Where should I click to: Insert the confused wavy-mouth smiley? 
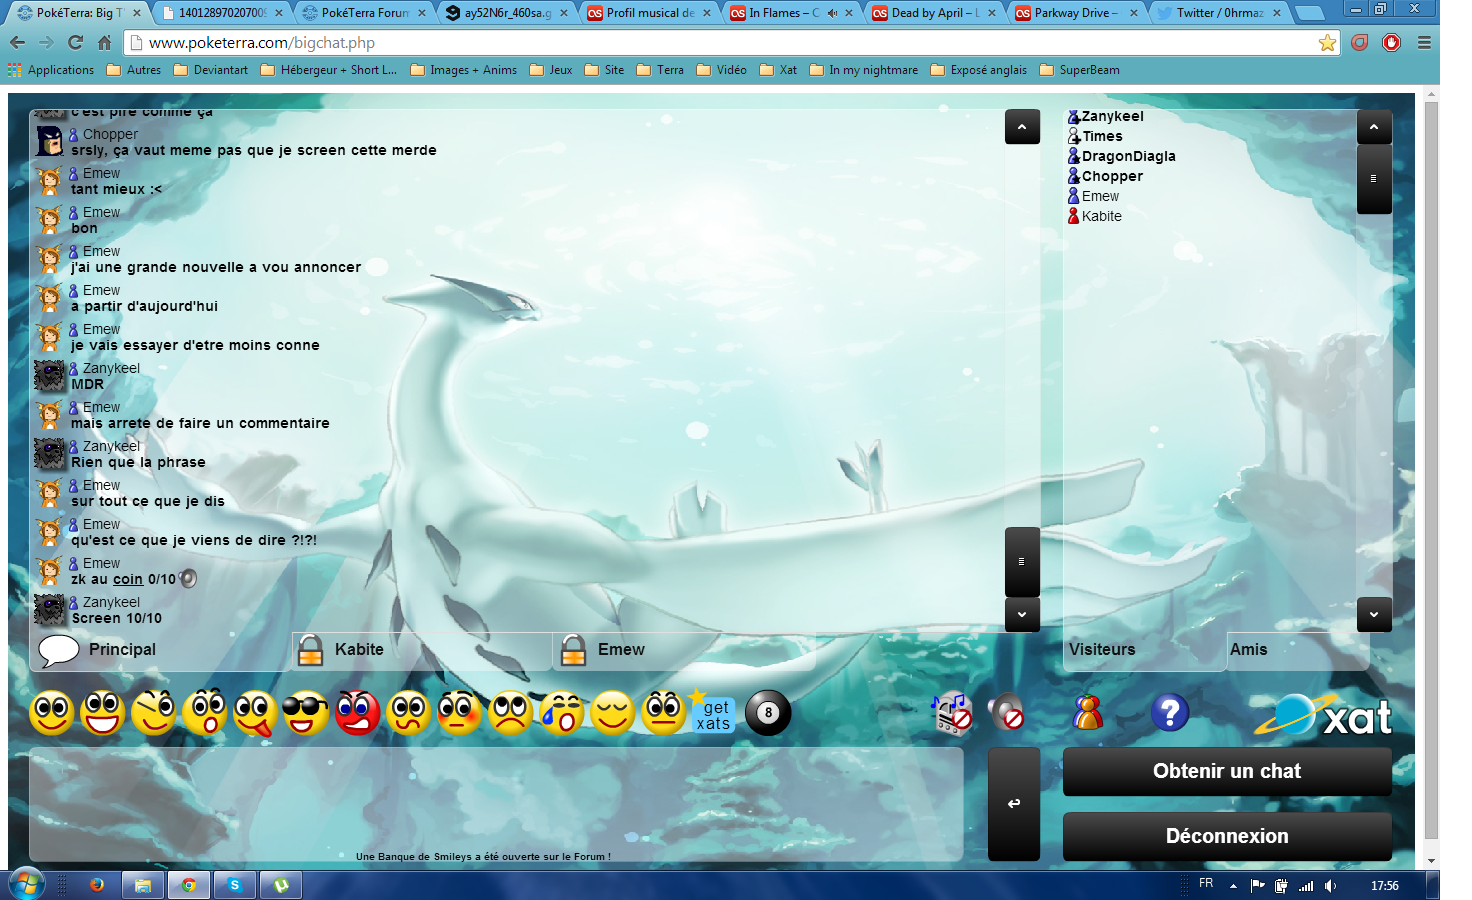pyautogui.click(x=409, y=713)
